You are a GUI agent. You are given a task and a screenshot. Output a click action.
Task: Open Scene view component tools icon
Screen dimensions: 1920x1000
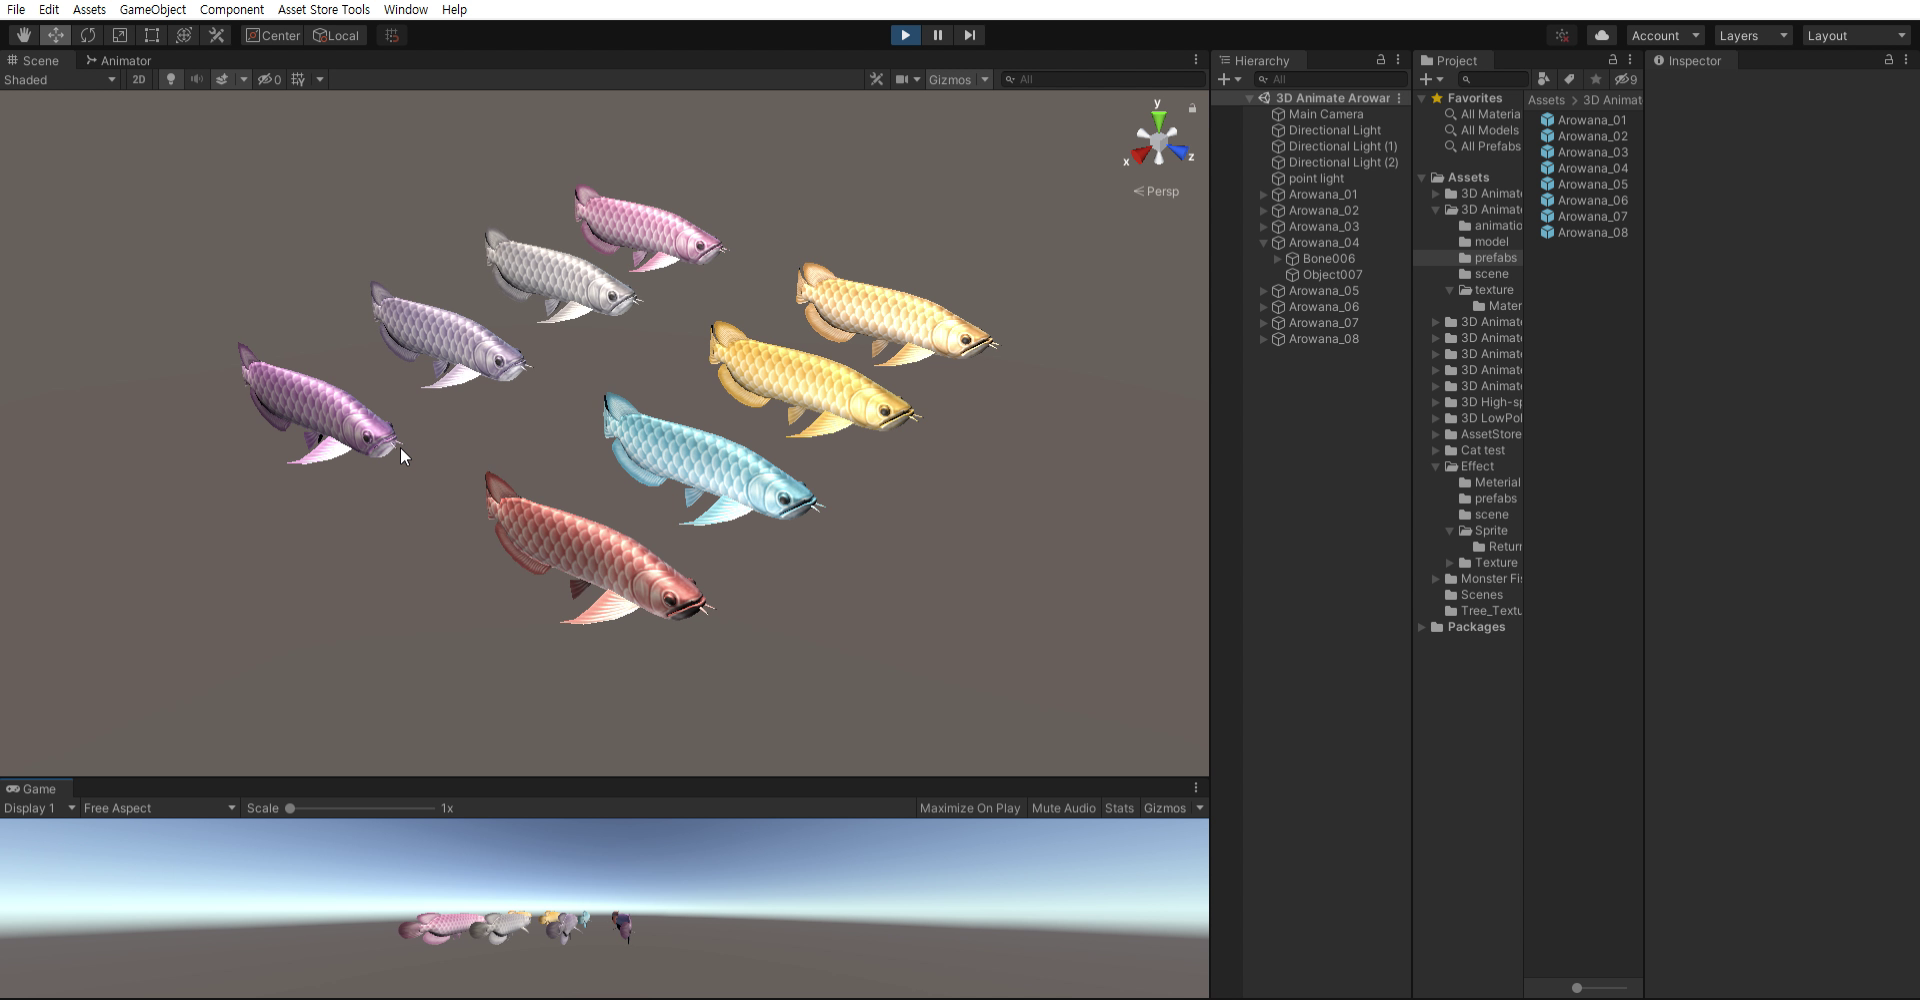[876, 79]
